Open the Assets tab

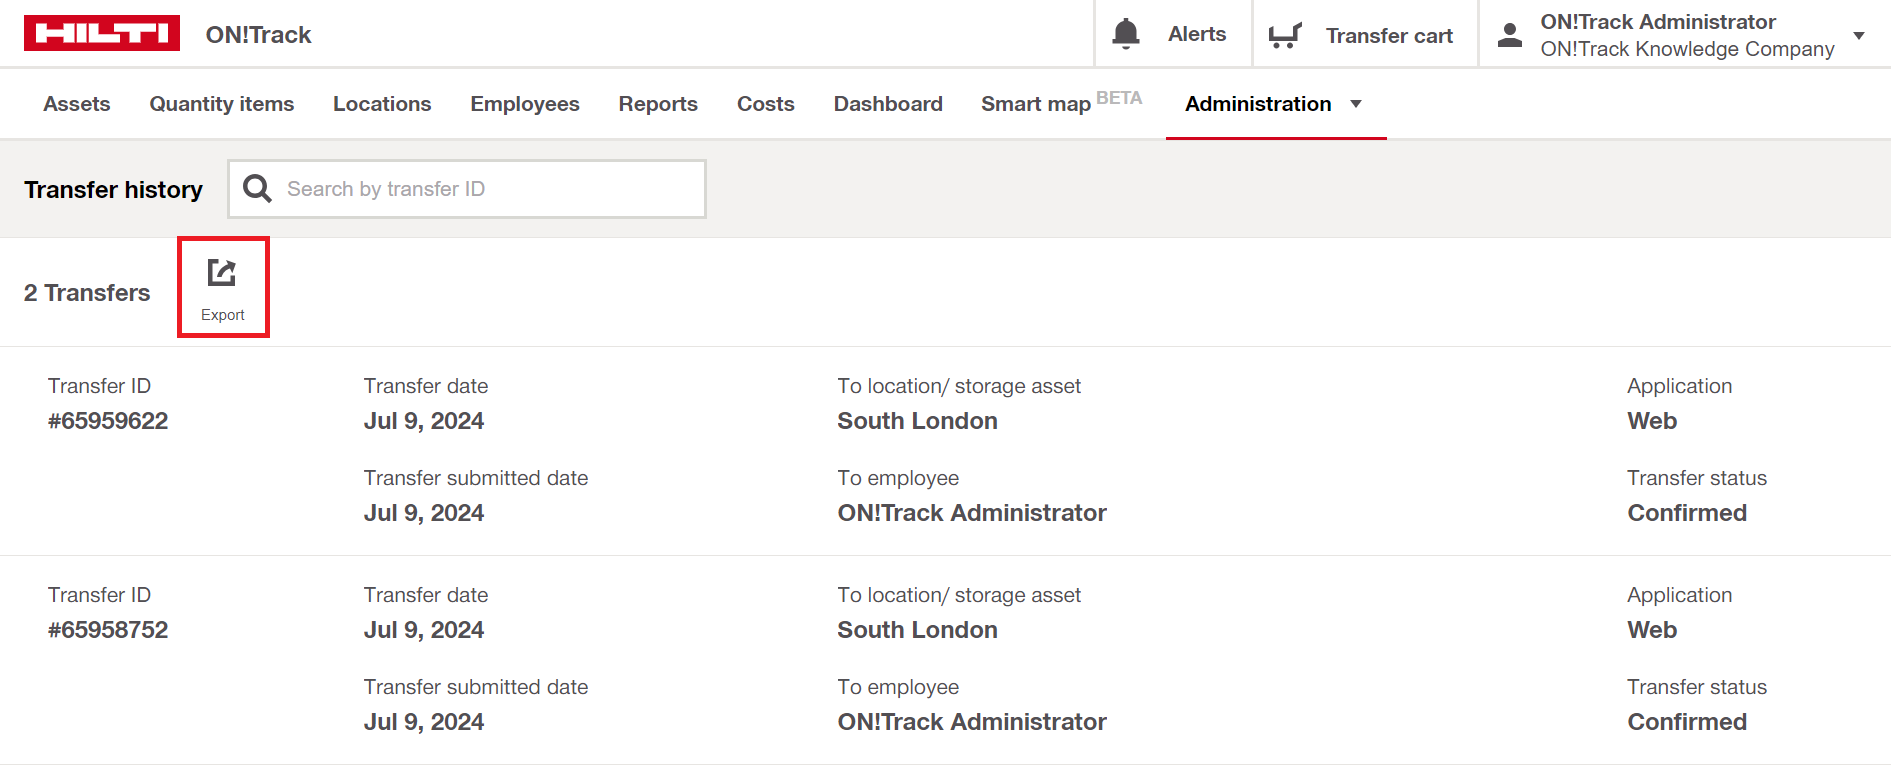(x=77, y=104)
